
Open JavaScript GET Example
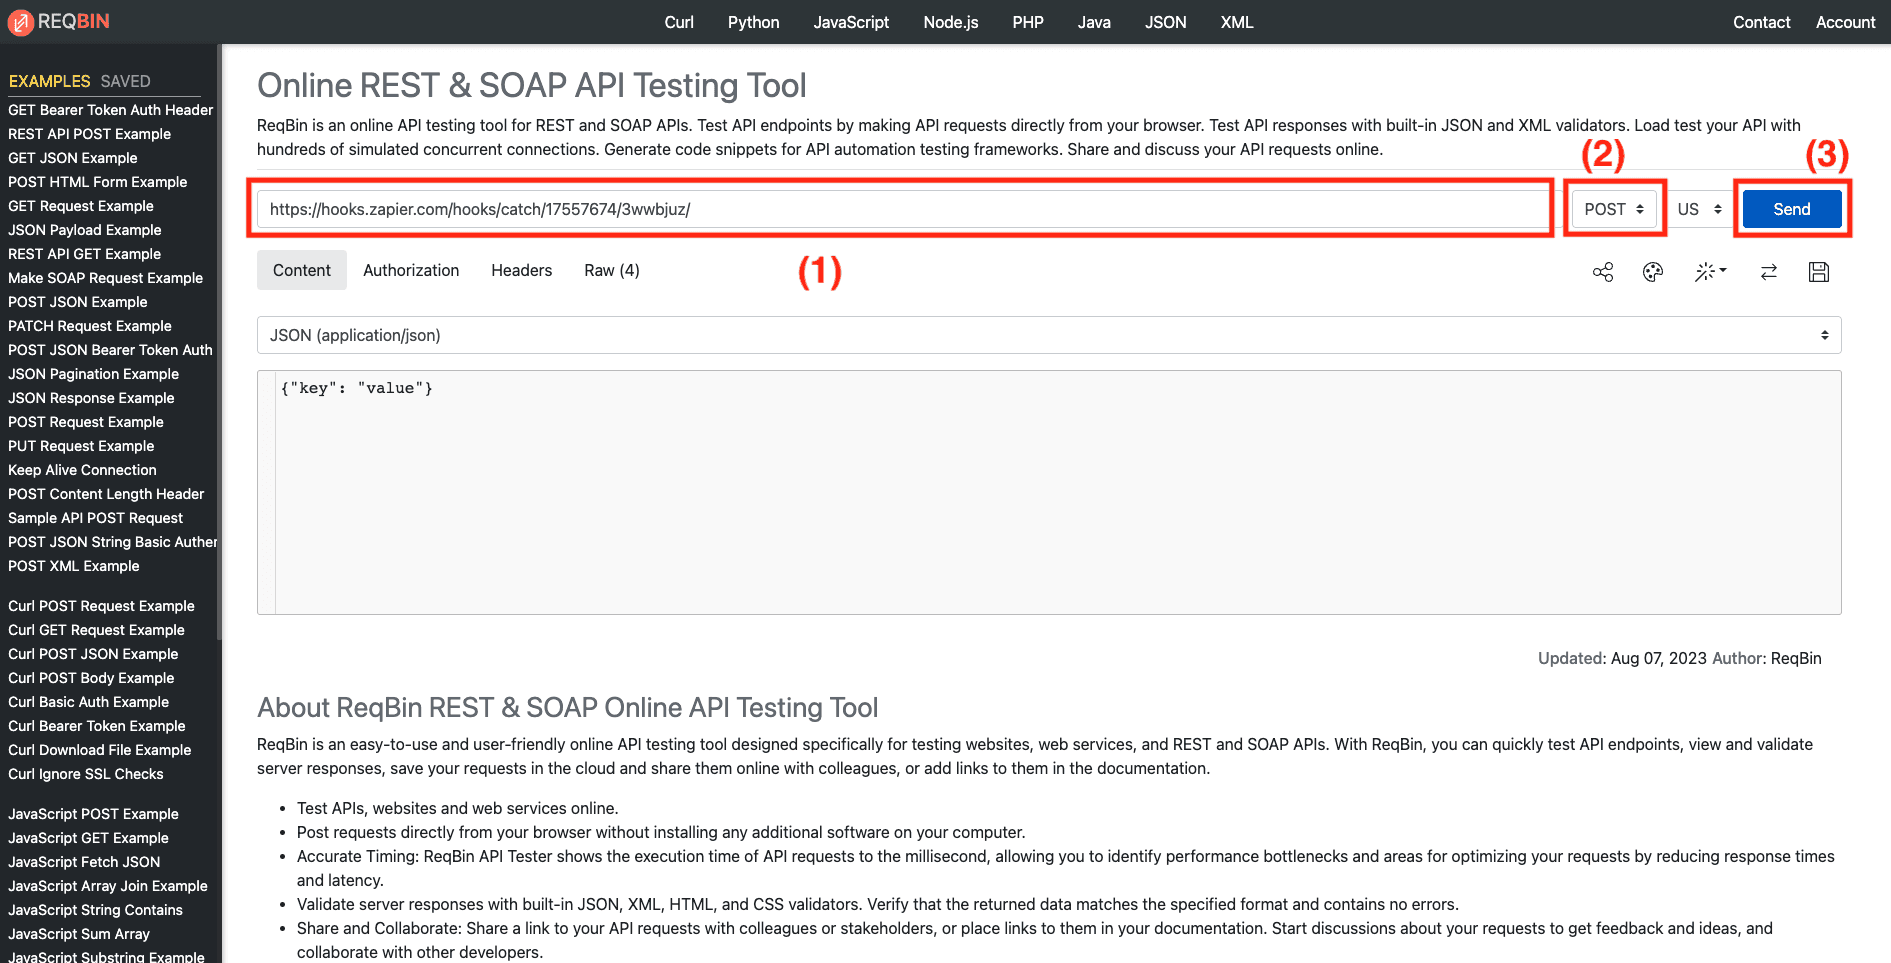point(89,838)
